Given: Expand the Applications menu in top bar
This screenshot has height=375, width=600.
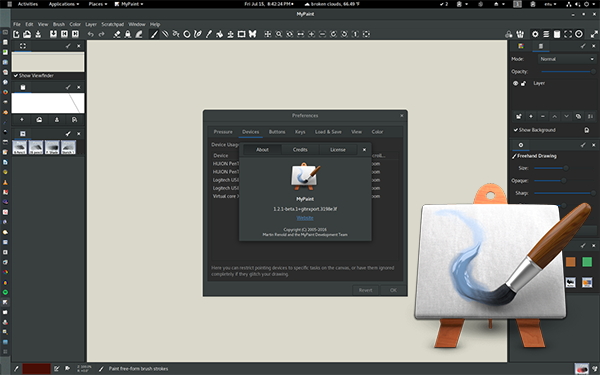Looking at the screenshot, I should click(64, 4).
